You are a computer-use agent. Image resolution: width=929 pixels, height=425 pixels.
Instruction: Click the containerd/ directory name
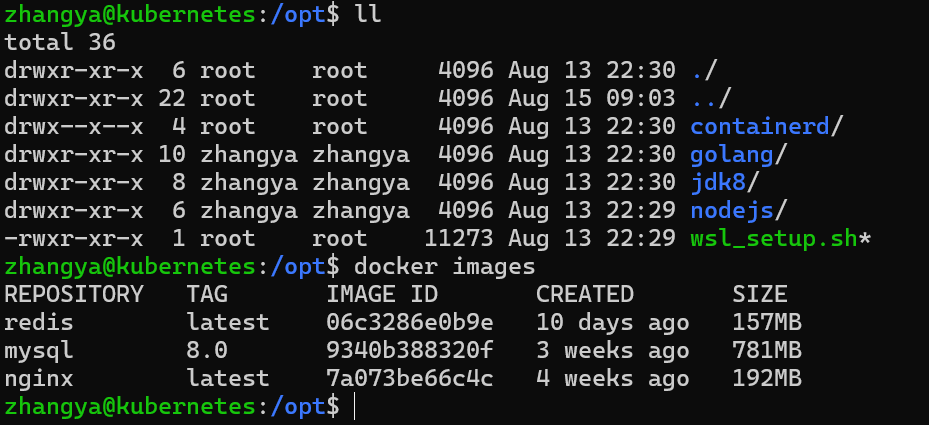coord(766,126)
